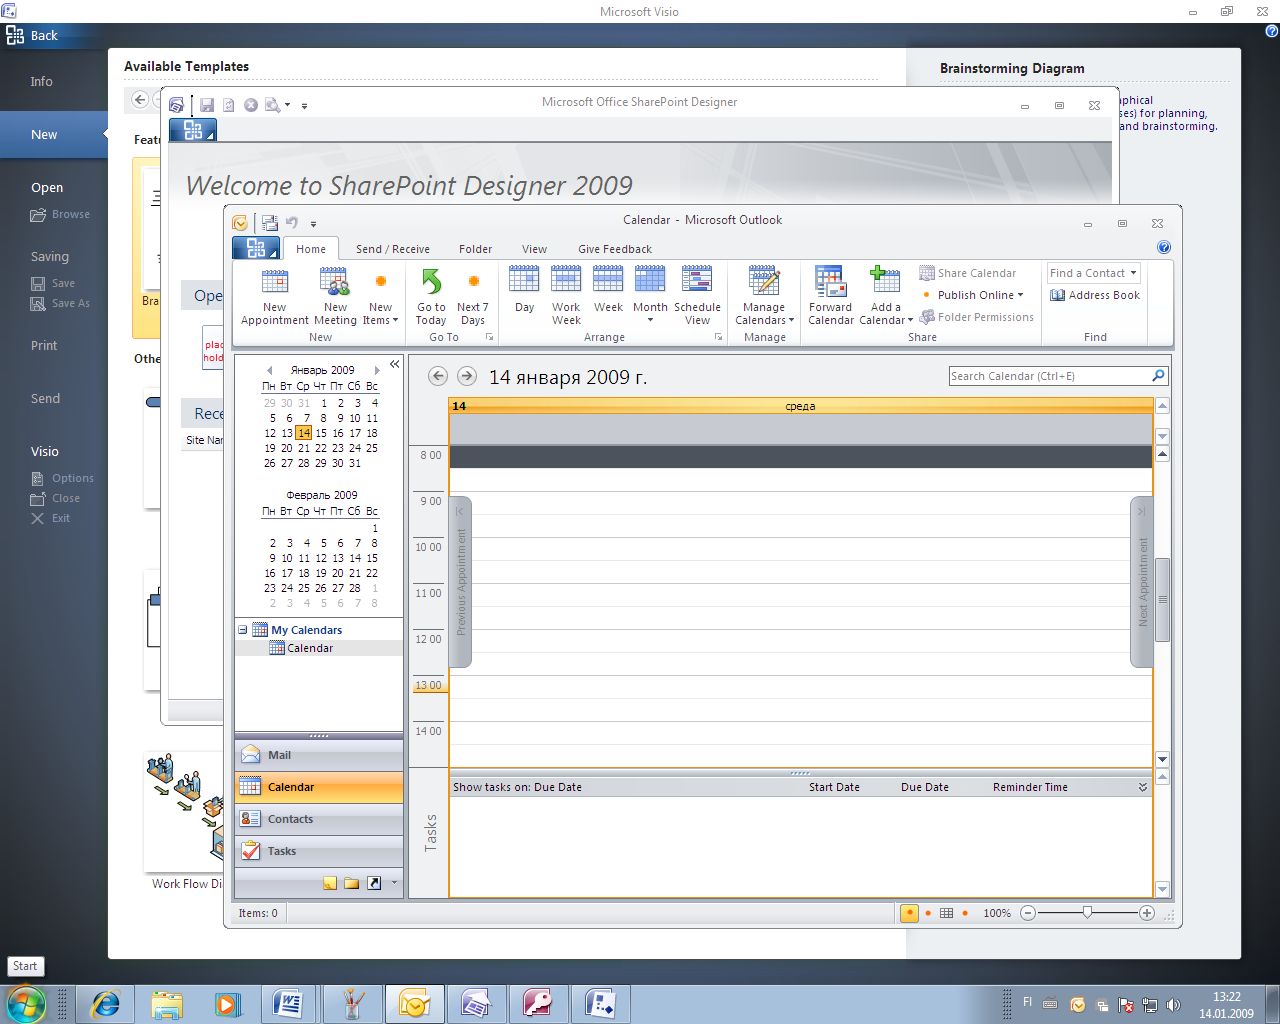1280x1024 pixels.
Task: Switch to the Folder ribbon tab
Action: click(475, 249)
